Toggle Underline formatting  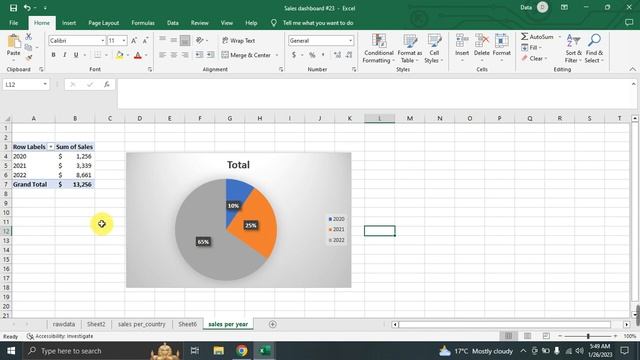tap(76, 55)
